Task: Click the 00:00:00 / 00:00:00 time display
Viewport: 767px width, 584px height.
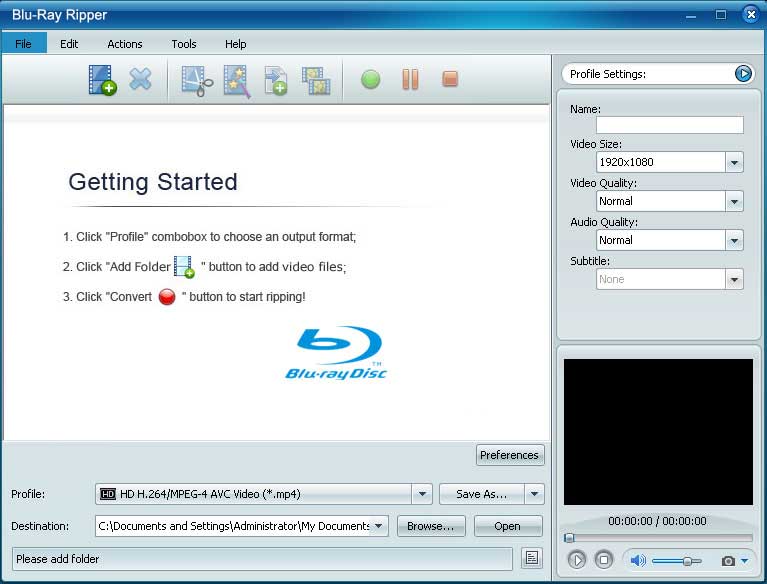Action: click(657, 521)
